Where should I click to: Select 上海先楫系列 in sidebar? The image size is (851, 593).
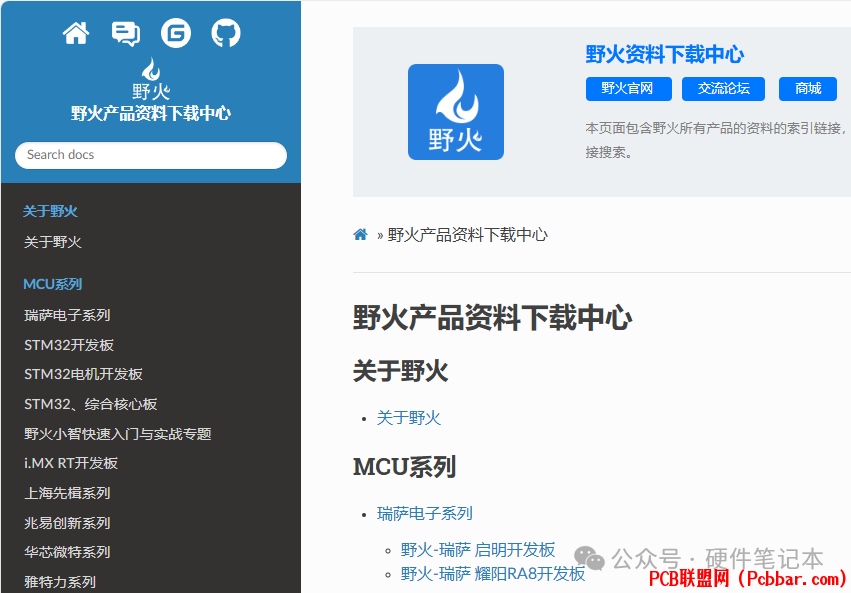click(x=67, y=493)
